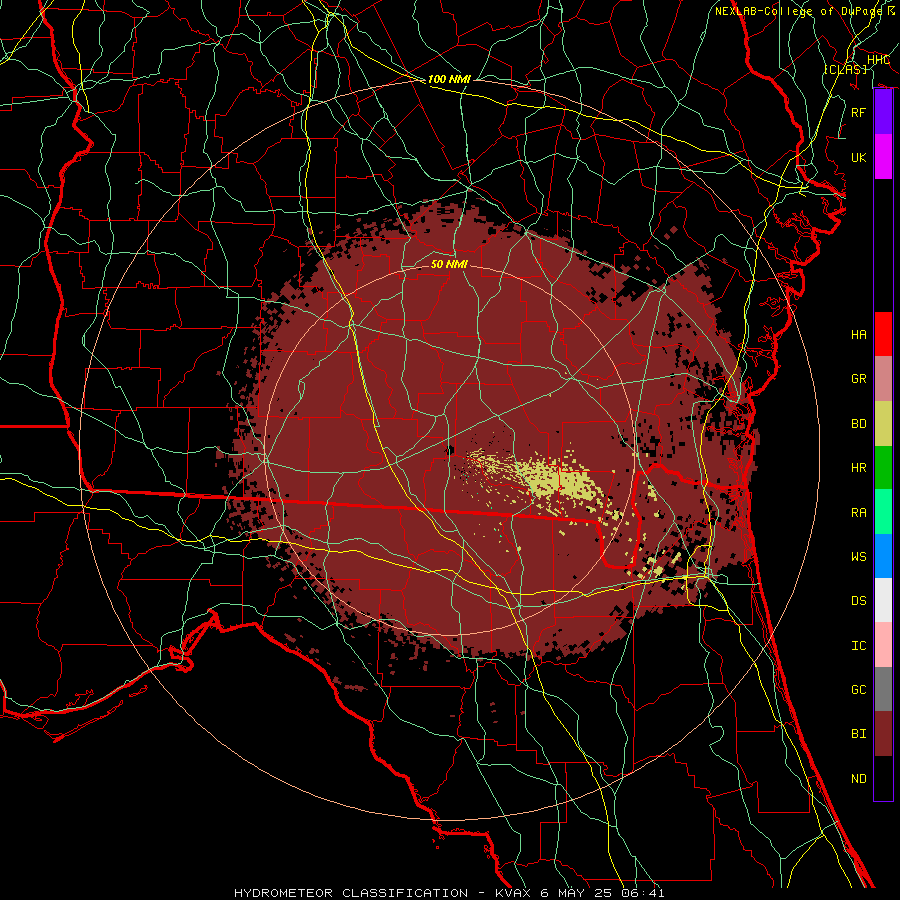Click the WS blue legend swatch
The width and height of the screenshot is (900, 900).
tap(883, 556)
